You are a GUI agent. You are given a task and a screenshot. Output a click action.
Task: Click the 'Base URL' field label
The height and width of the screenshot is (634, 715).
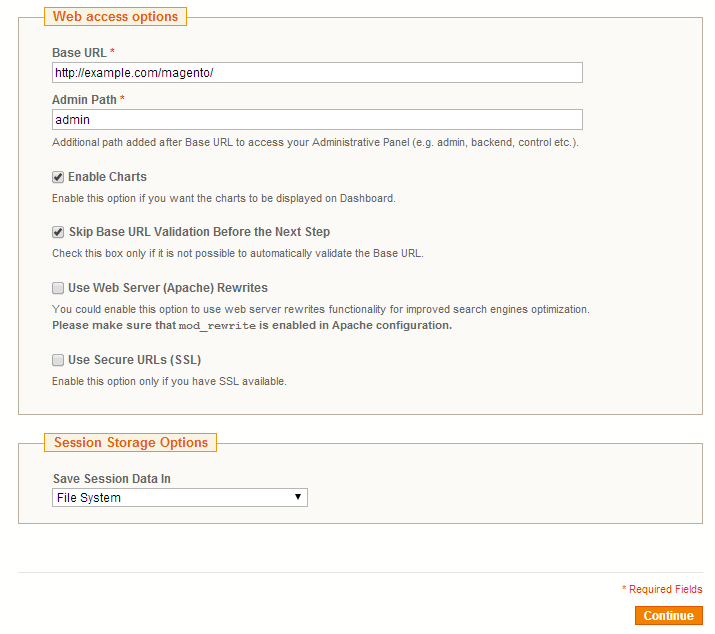pos(79,52)
